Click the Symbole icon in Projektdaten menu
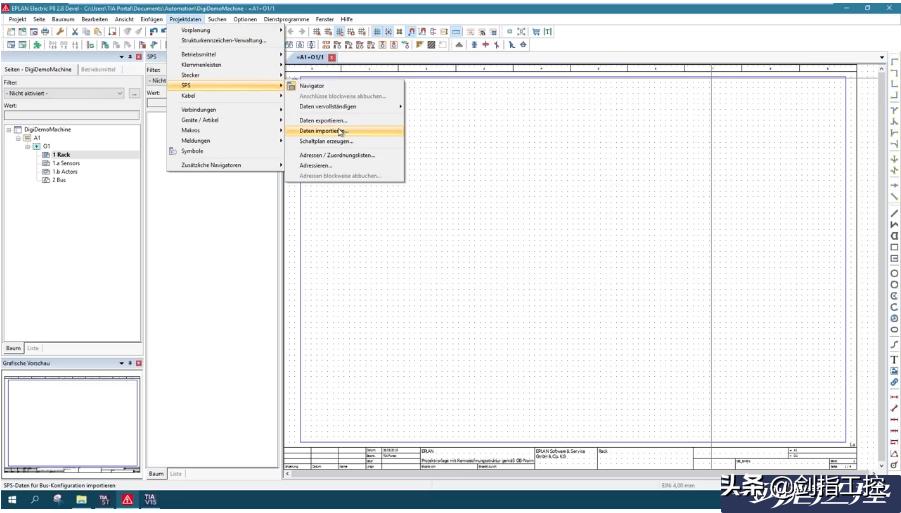This screenshot has height=513, width=901. pos(172,151)
